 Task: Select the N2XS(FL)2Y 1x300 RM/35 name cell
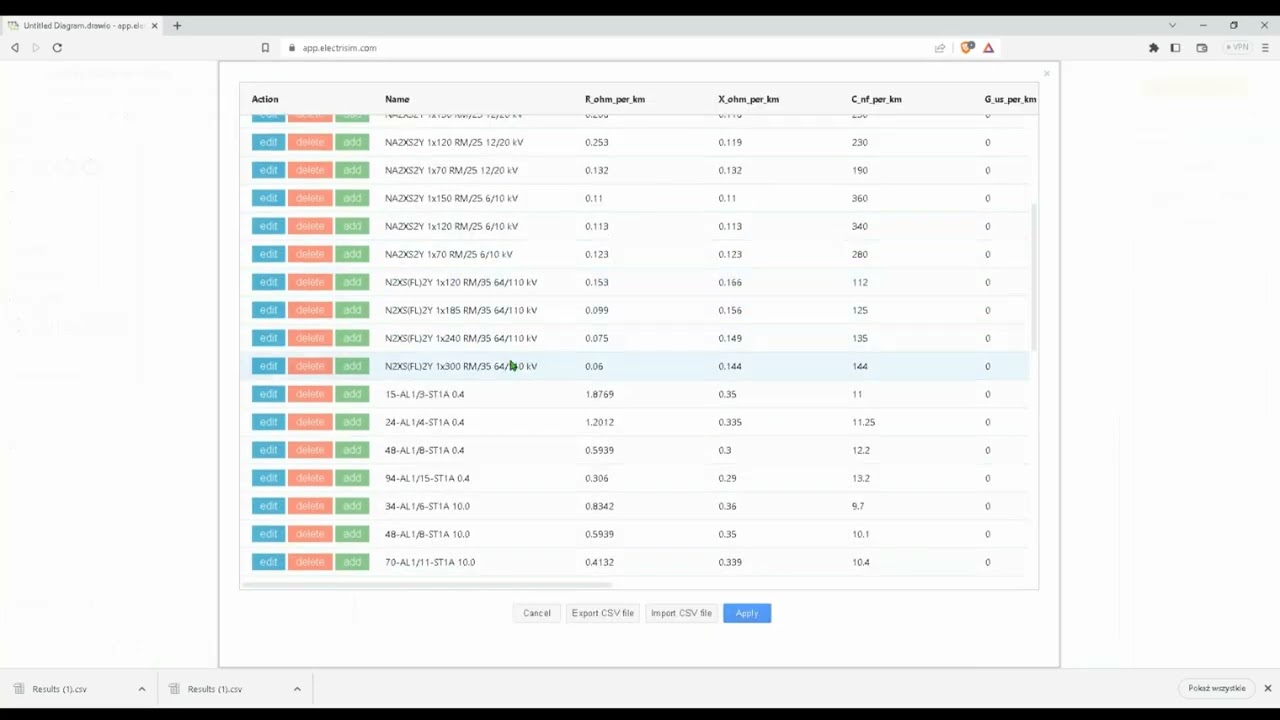pos(461,366)
